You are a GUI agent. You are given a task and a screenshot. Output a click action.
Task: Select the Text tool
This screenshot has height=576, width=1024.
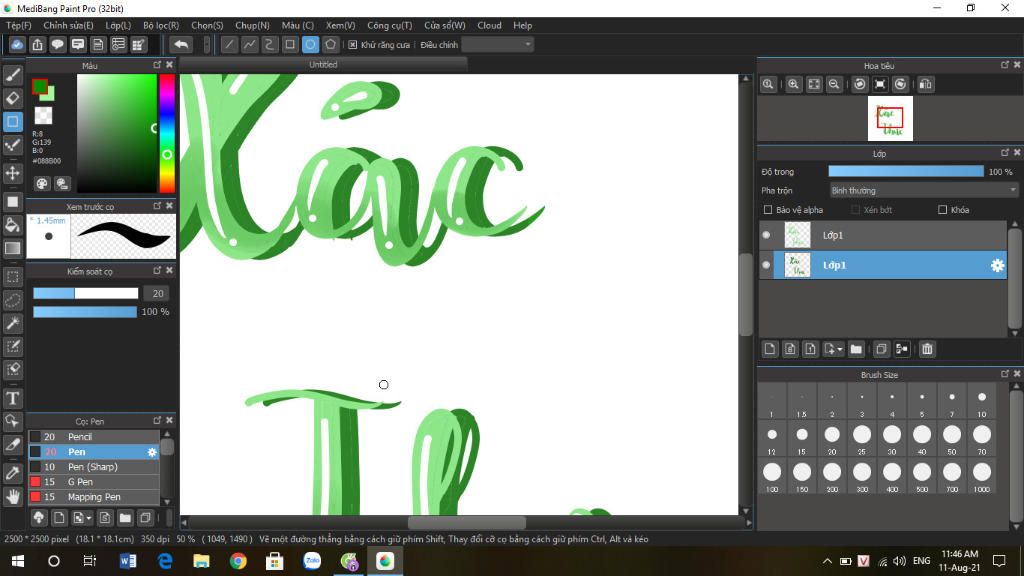[12, 398]
